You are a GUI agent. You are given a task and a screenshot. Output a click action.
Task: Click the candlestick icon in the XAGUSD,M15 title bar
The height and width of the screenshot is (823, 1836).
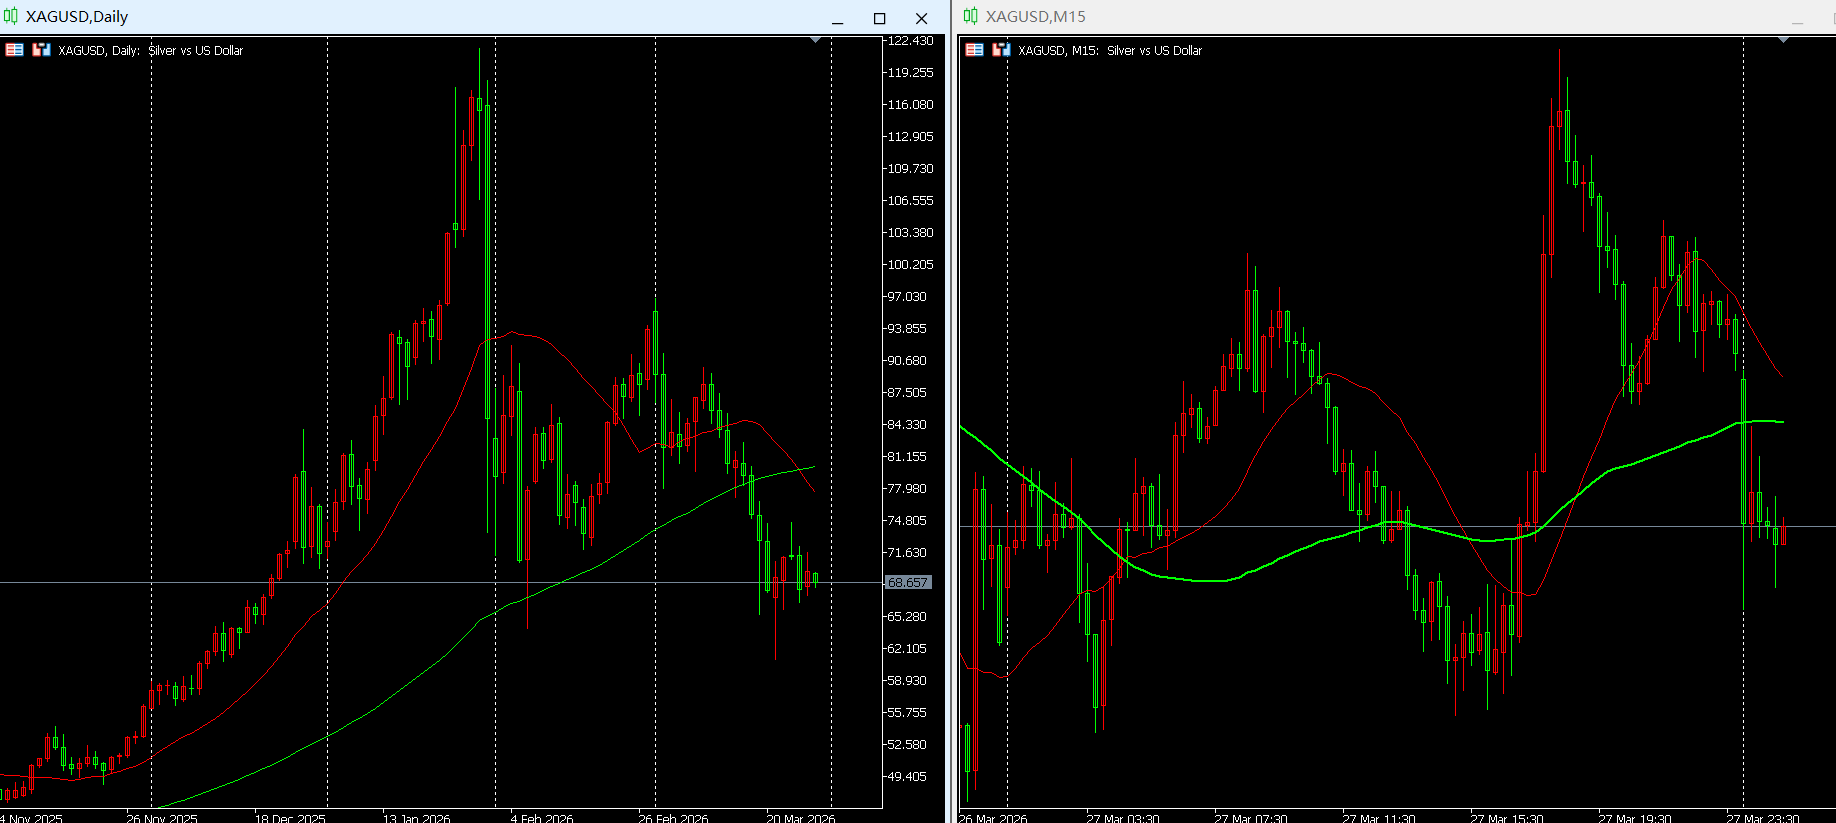click(970, 16)
